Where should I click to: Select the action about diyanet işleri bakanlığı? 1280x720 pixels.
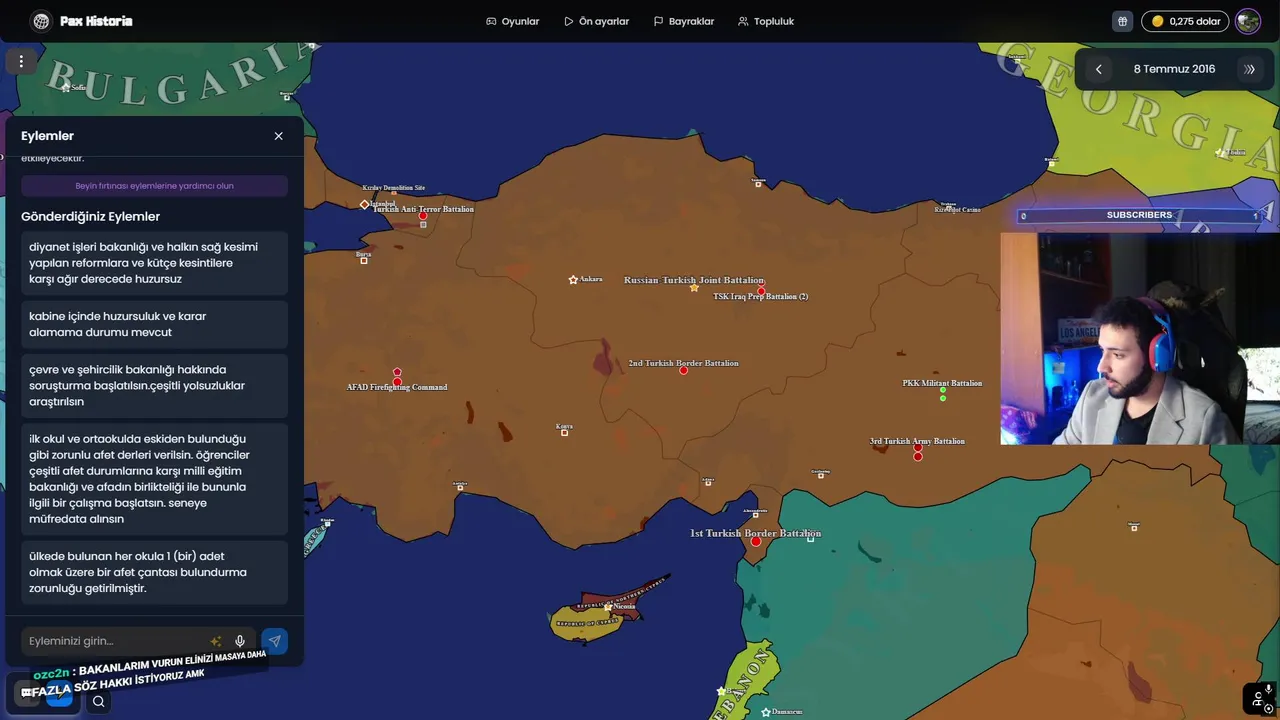[154, 263]
